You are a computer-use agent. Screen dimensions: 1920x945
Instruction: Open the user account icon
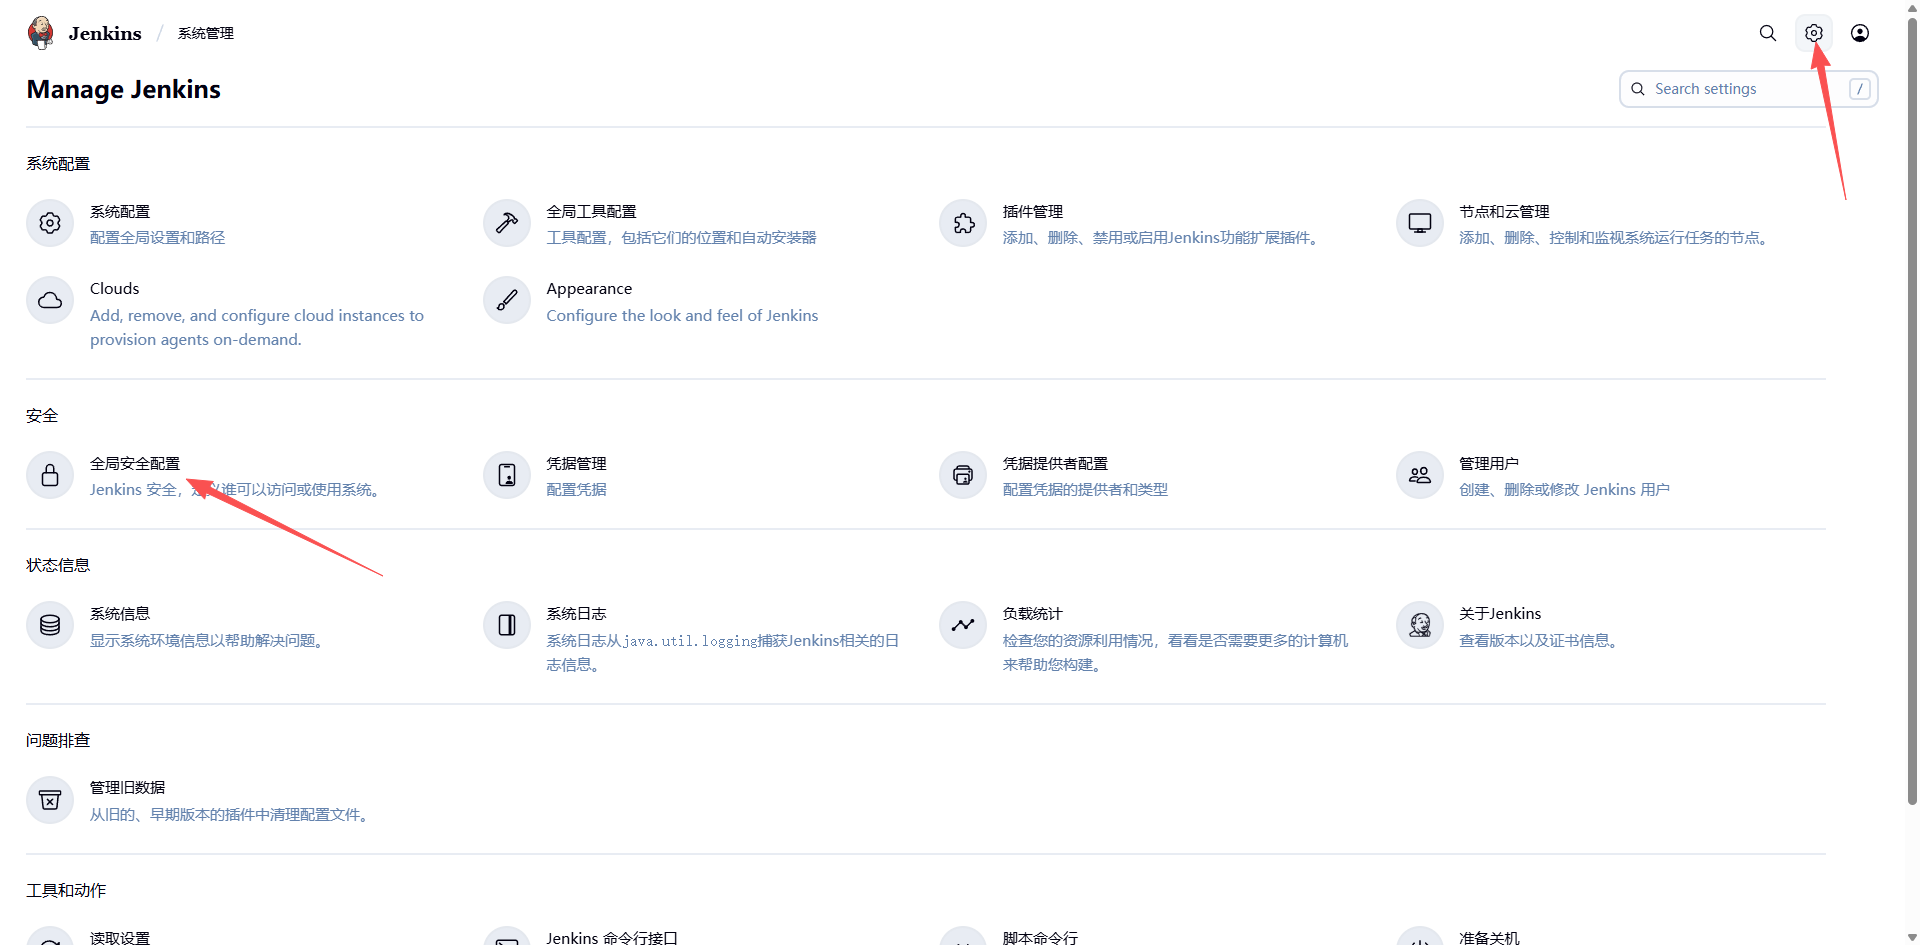pyautogui.click(x=1859, y=33)
